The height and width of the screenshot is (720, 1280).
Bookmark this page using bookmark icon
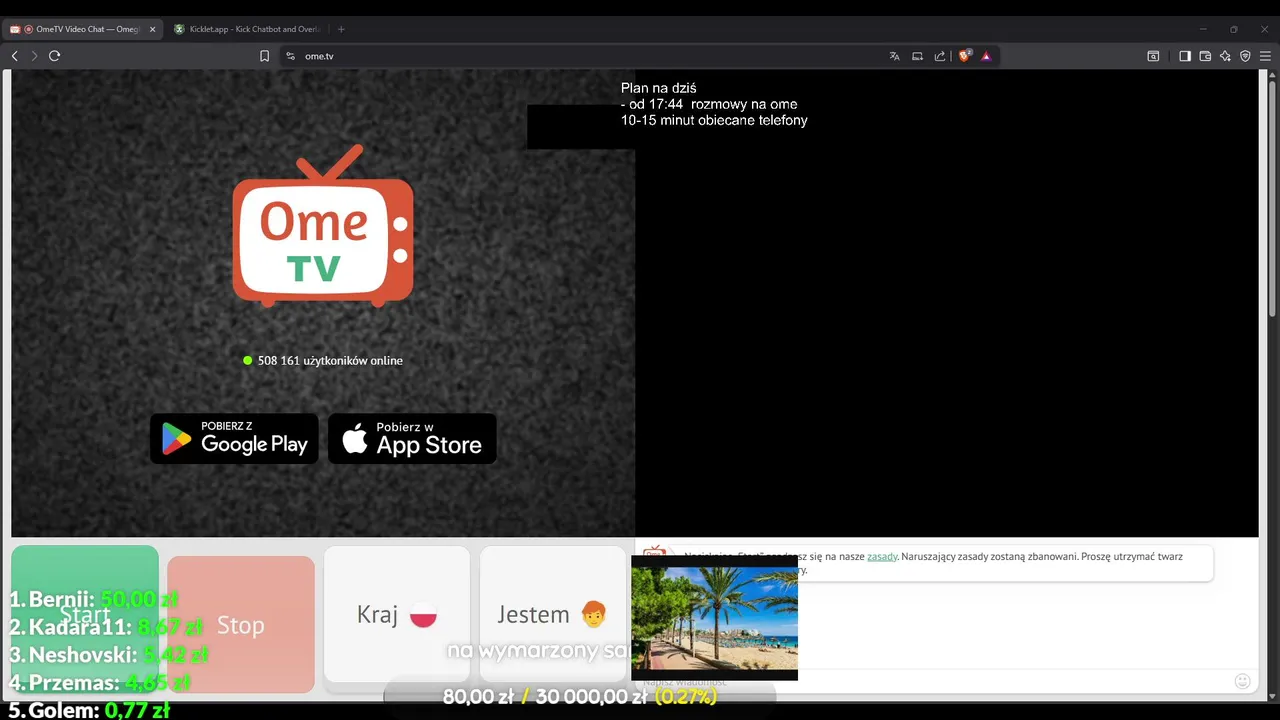point(265,56)
